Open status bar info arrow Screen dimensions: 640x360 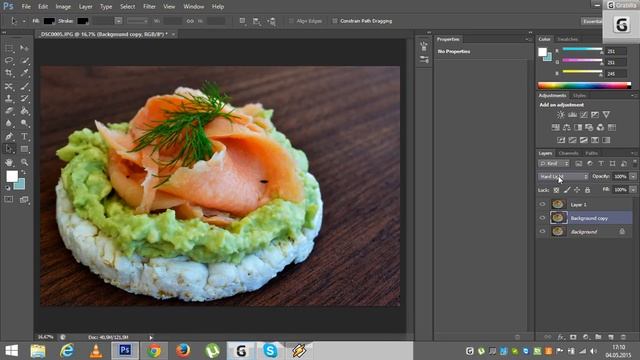[151, 338]
